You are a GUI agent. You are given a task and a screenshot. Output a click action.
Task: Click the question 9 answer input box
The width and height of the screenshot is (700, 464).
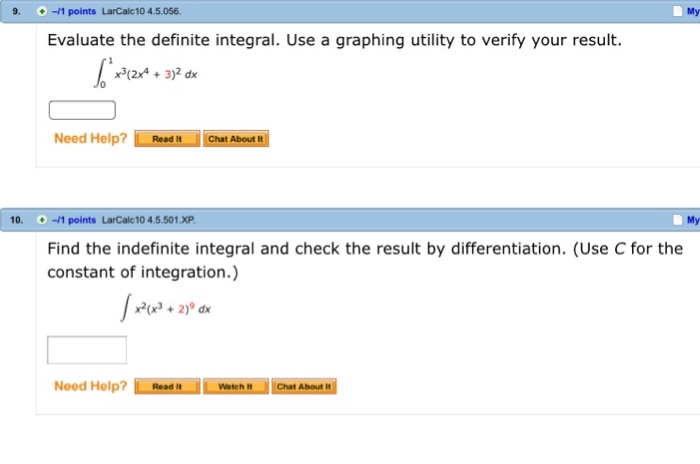pos(82,110)
